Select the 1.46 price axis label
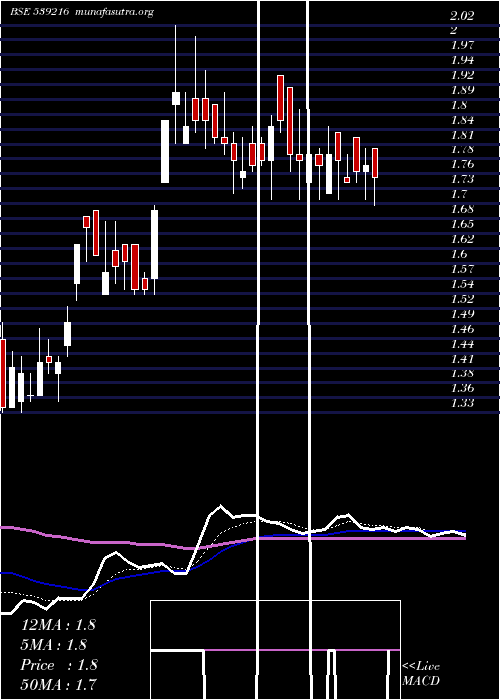This screenshot has width=500, height=700. (462, 329)
